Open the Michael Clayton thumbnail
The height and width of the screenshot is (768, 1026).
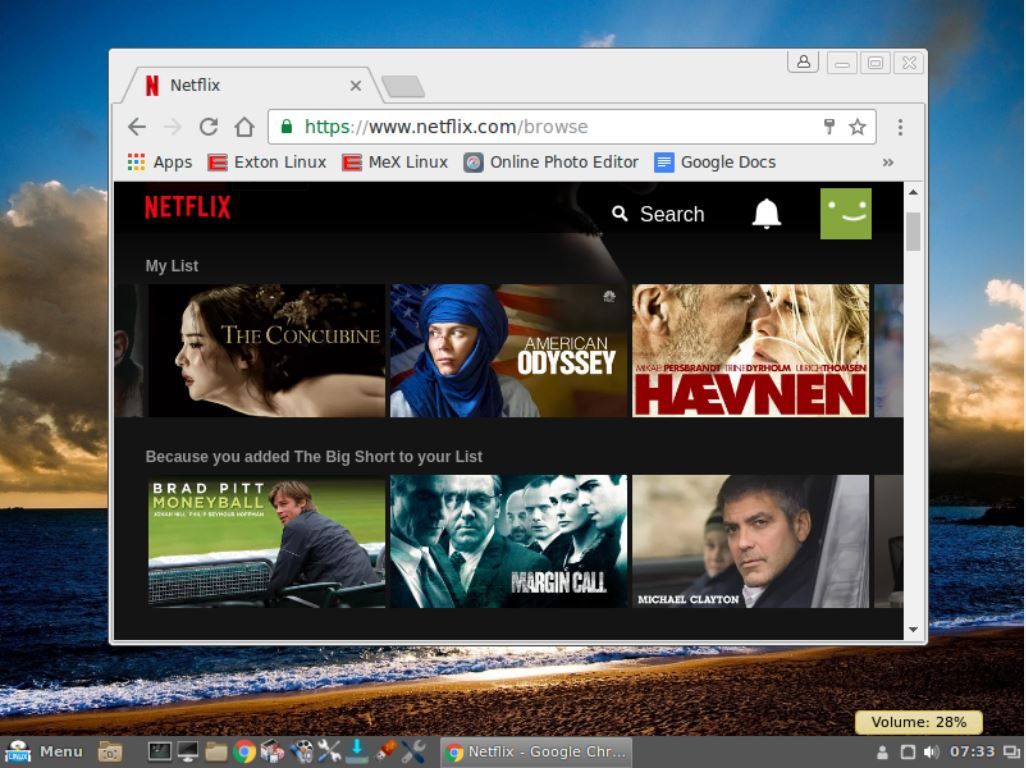(x=751, y=542)
